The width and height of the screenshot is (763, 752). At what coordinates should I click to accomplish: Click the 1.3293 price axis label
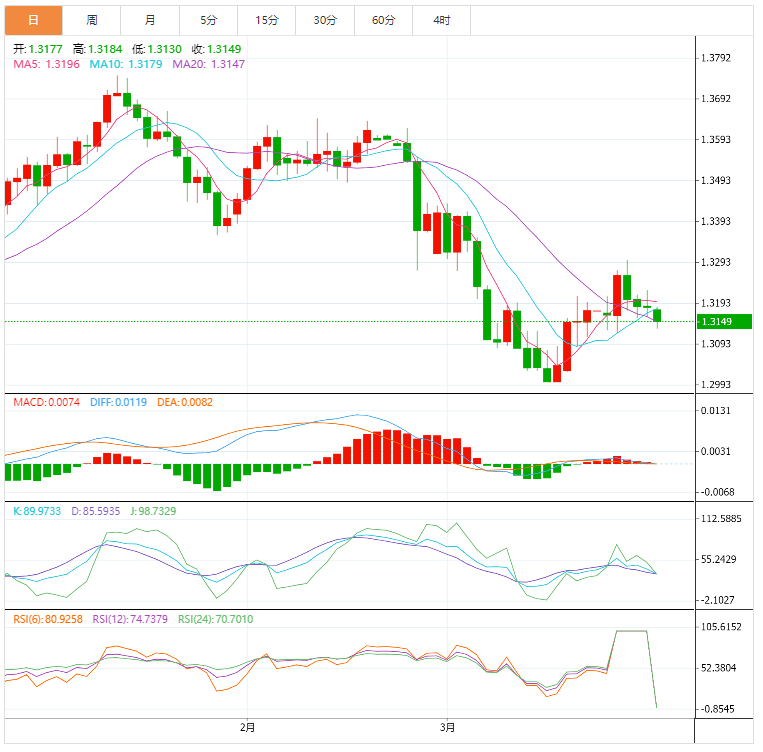coord(715,262)
